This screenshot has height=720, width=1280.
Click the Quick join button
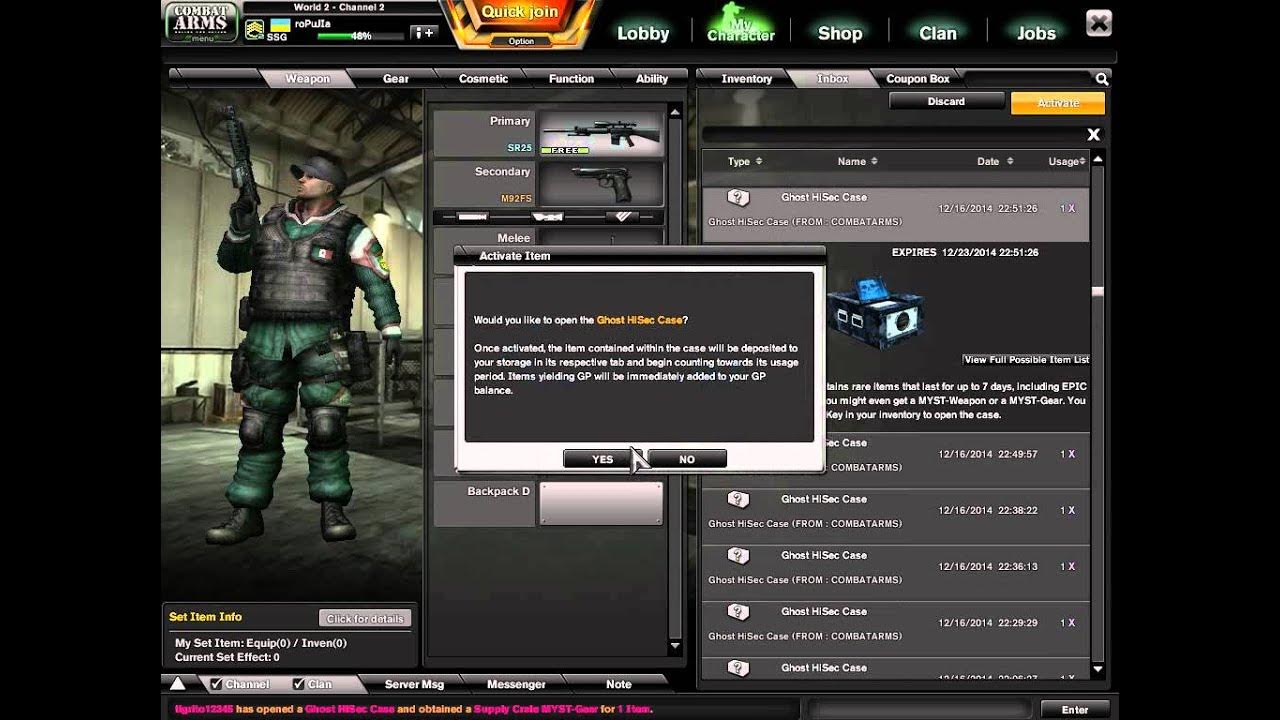coord(520,13)
